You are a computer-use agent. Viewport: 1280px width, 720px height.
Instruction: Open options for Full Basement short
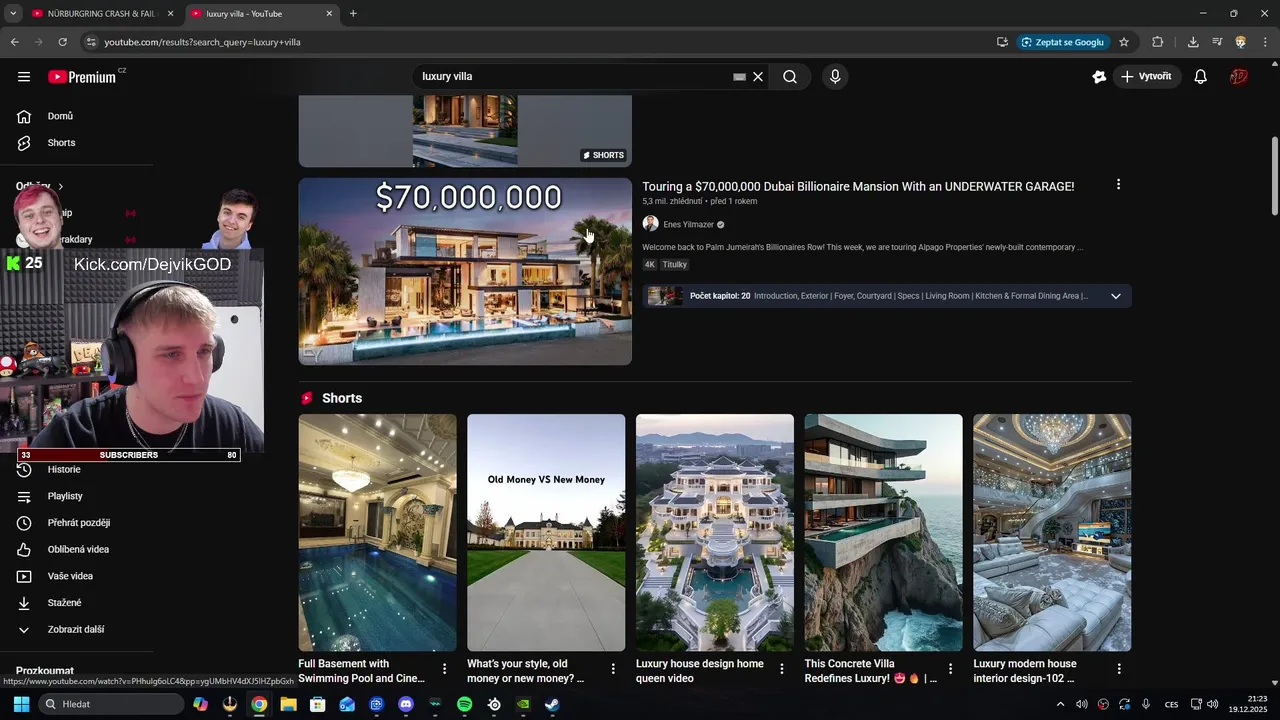point(445,669)
